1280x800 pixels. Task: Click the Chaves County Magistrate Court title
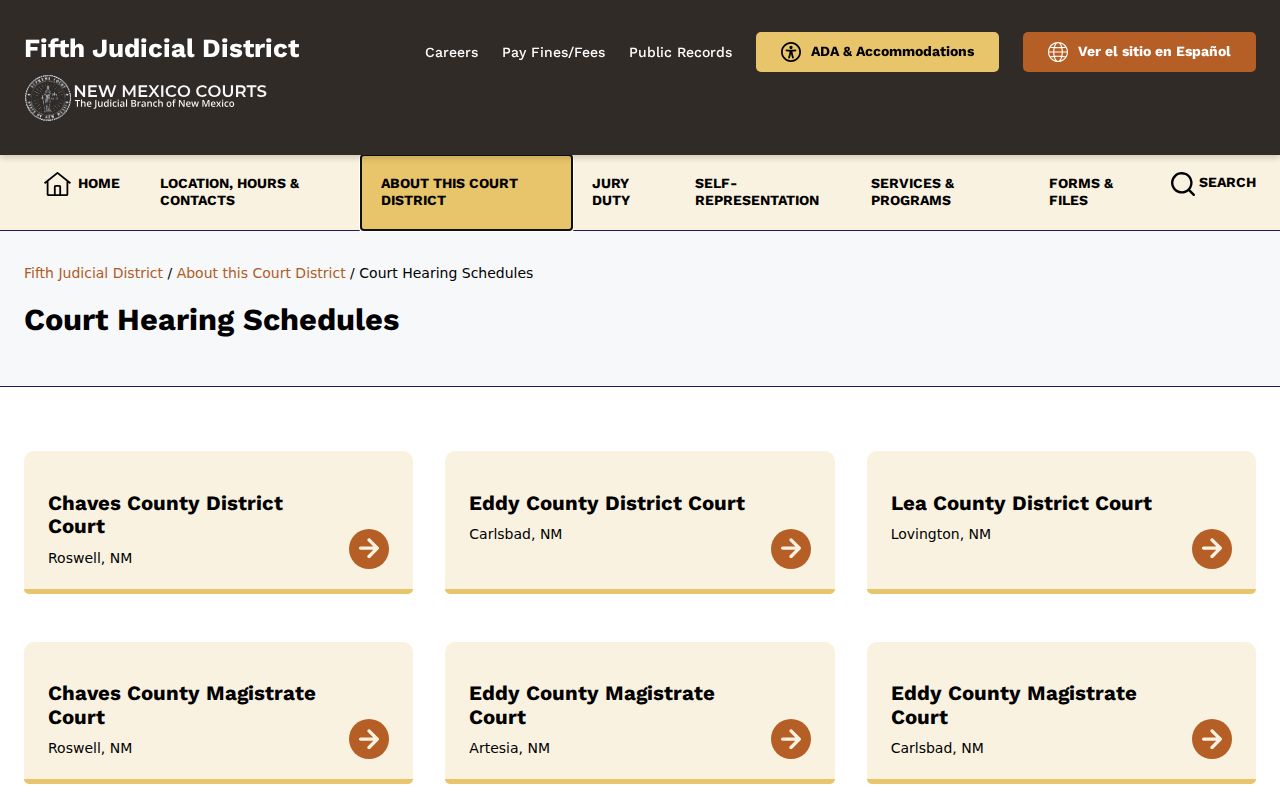(182, 705)
